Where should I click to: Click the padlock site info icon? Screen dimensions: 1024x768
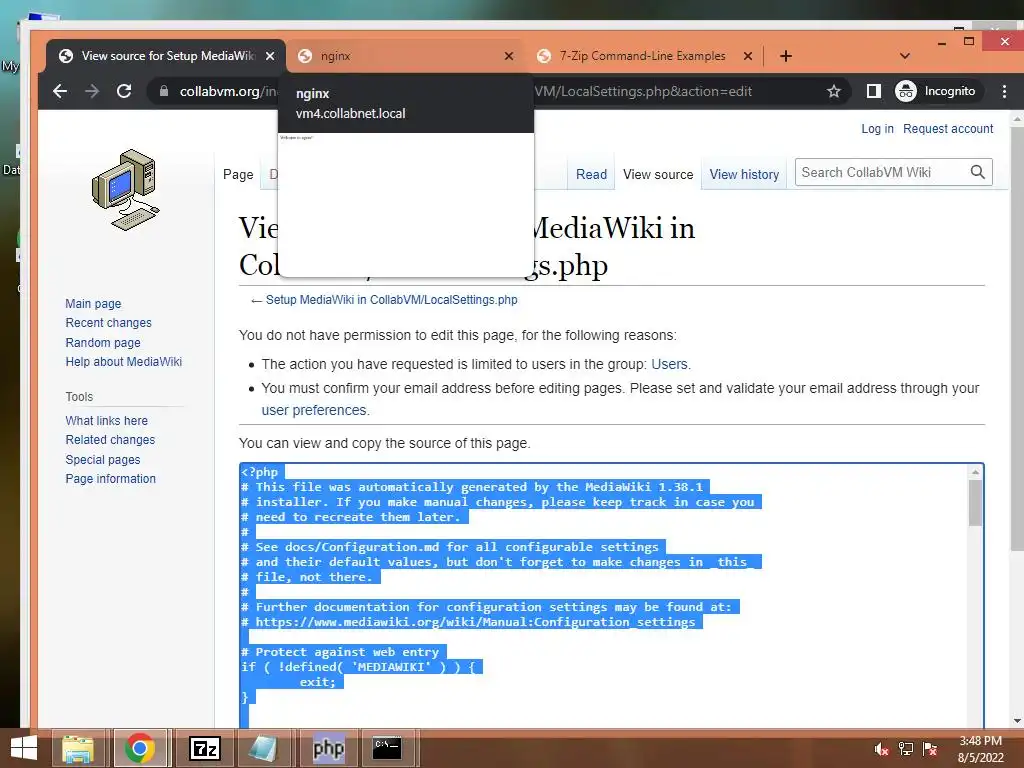click(164, 91)
